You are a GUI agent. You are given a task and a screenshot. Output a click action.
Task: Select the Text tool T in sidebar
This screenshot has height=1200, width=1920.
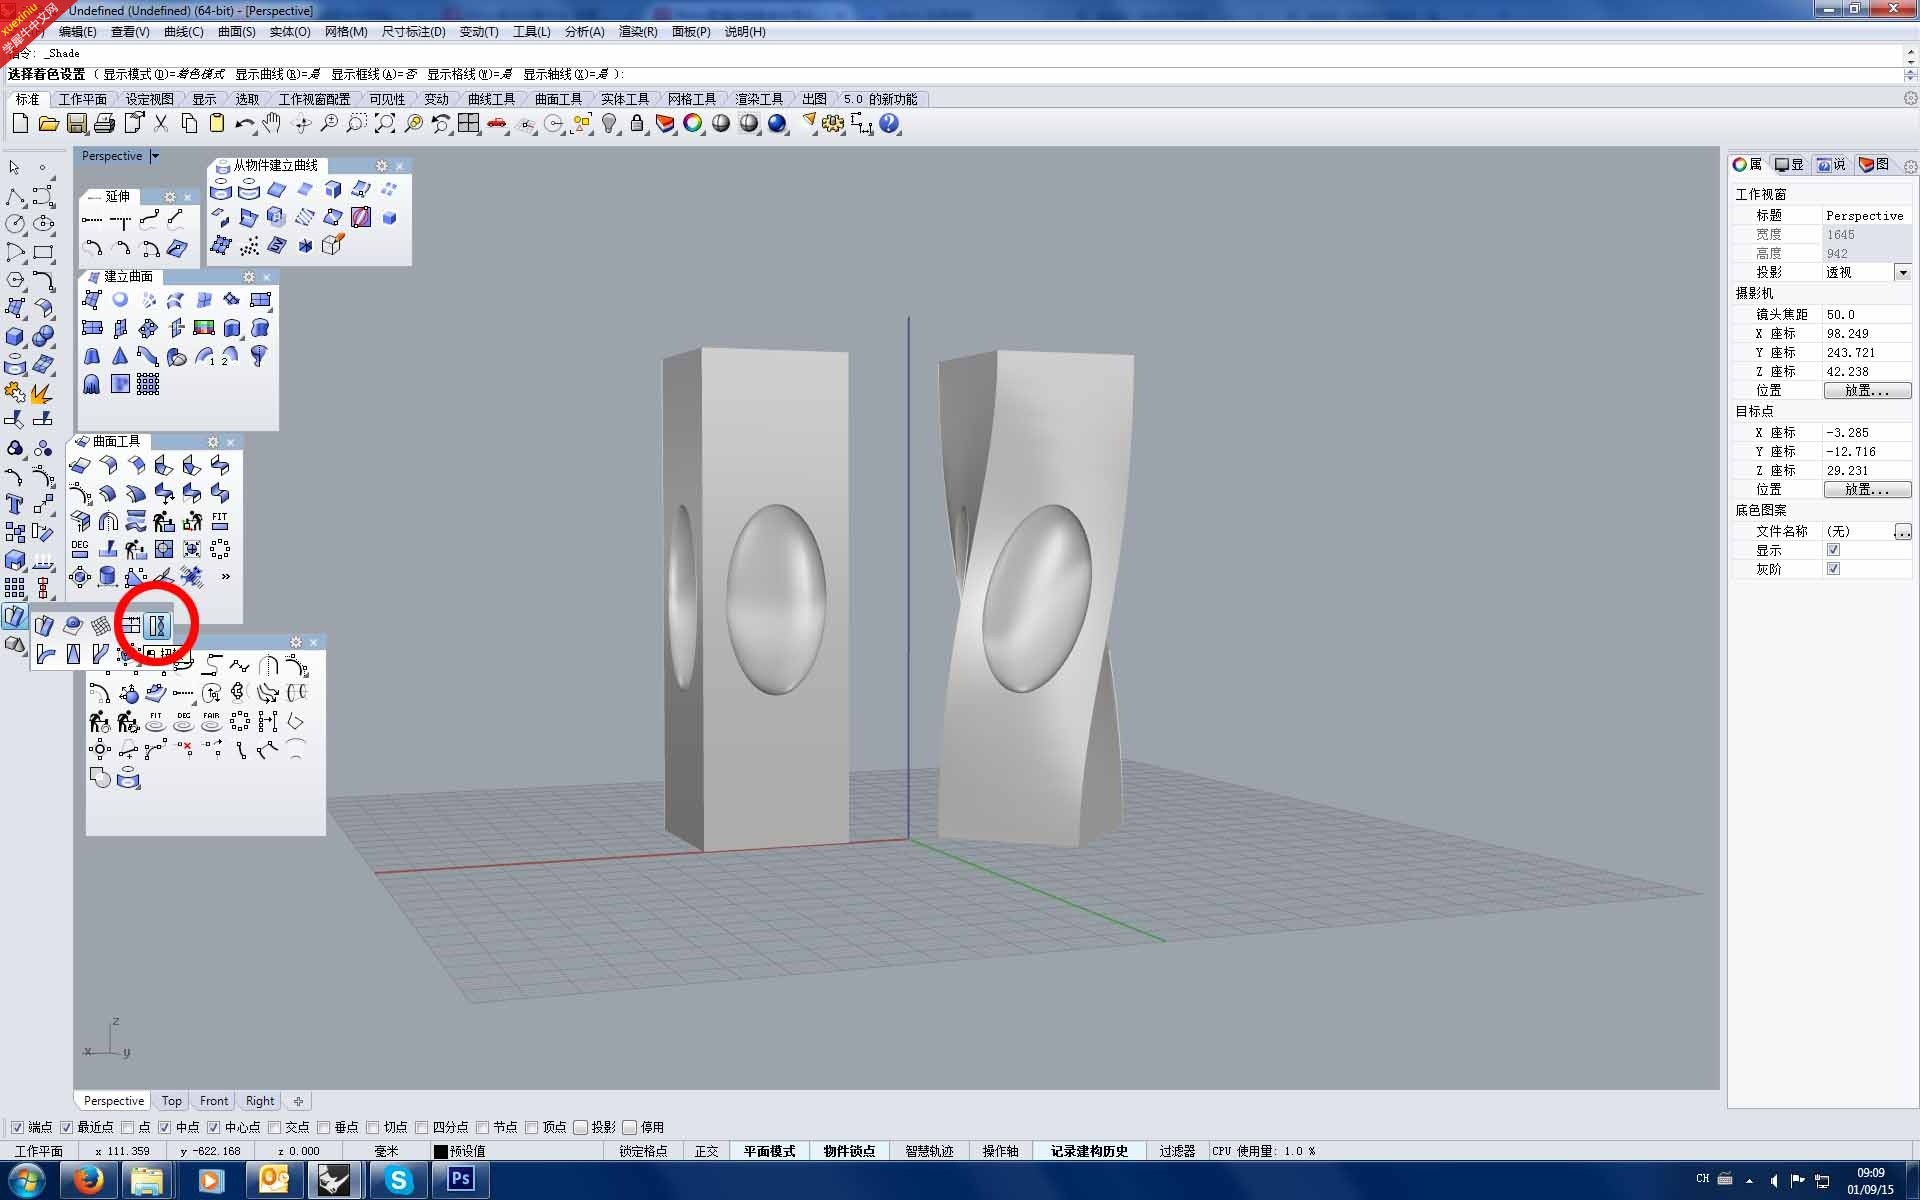click(x=15, y=504)
